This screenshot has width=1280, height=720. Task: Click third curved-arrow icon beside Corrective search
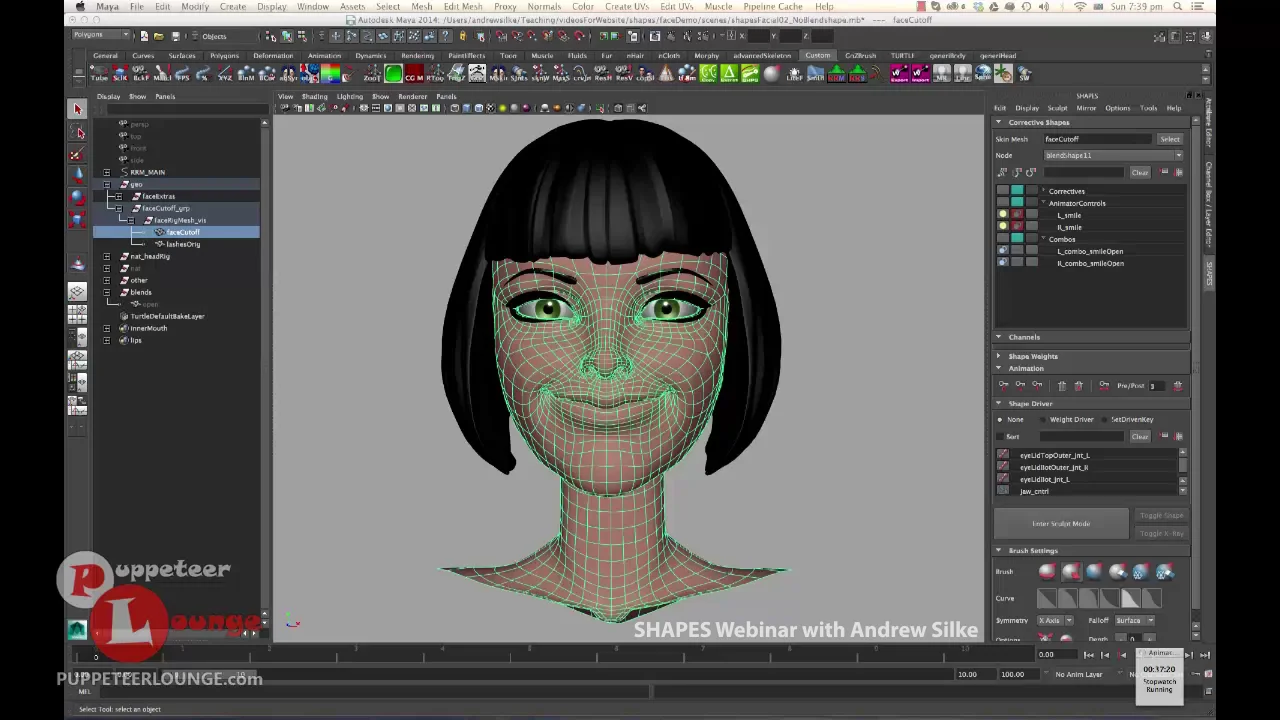pyautogui.click(x=1031, y=172)
